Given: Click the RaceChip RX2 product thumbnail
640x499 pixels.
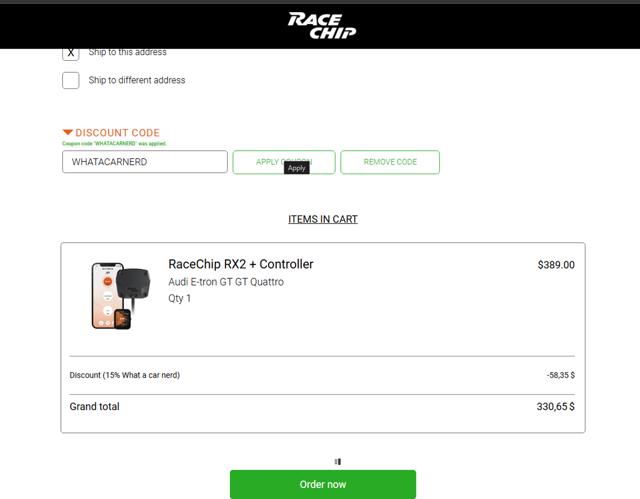Looking at the screenshot, I should (x=121, y=296).
